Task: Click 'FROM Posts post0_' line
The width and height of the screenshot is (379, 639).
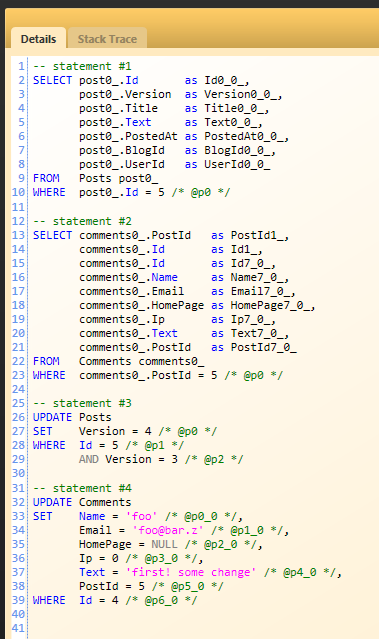Action: (x=95, y=178)
